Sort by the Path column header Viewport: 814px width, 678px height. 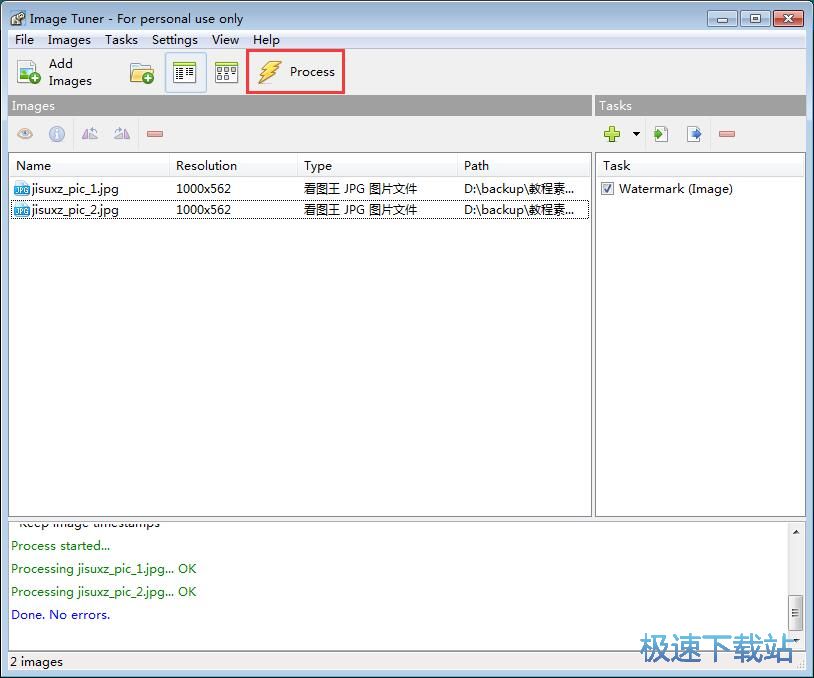tap(523, 166)
